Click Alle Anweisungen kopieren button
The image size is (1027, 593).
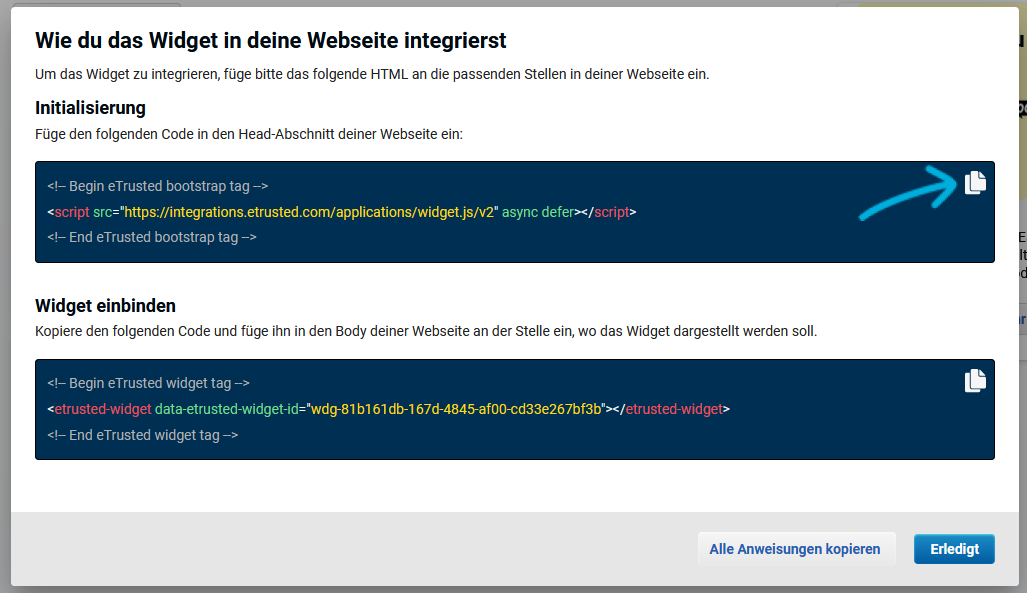pos(794,549)
